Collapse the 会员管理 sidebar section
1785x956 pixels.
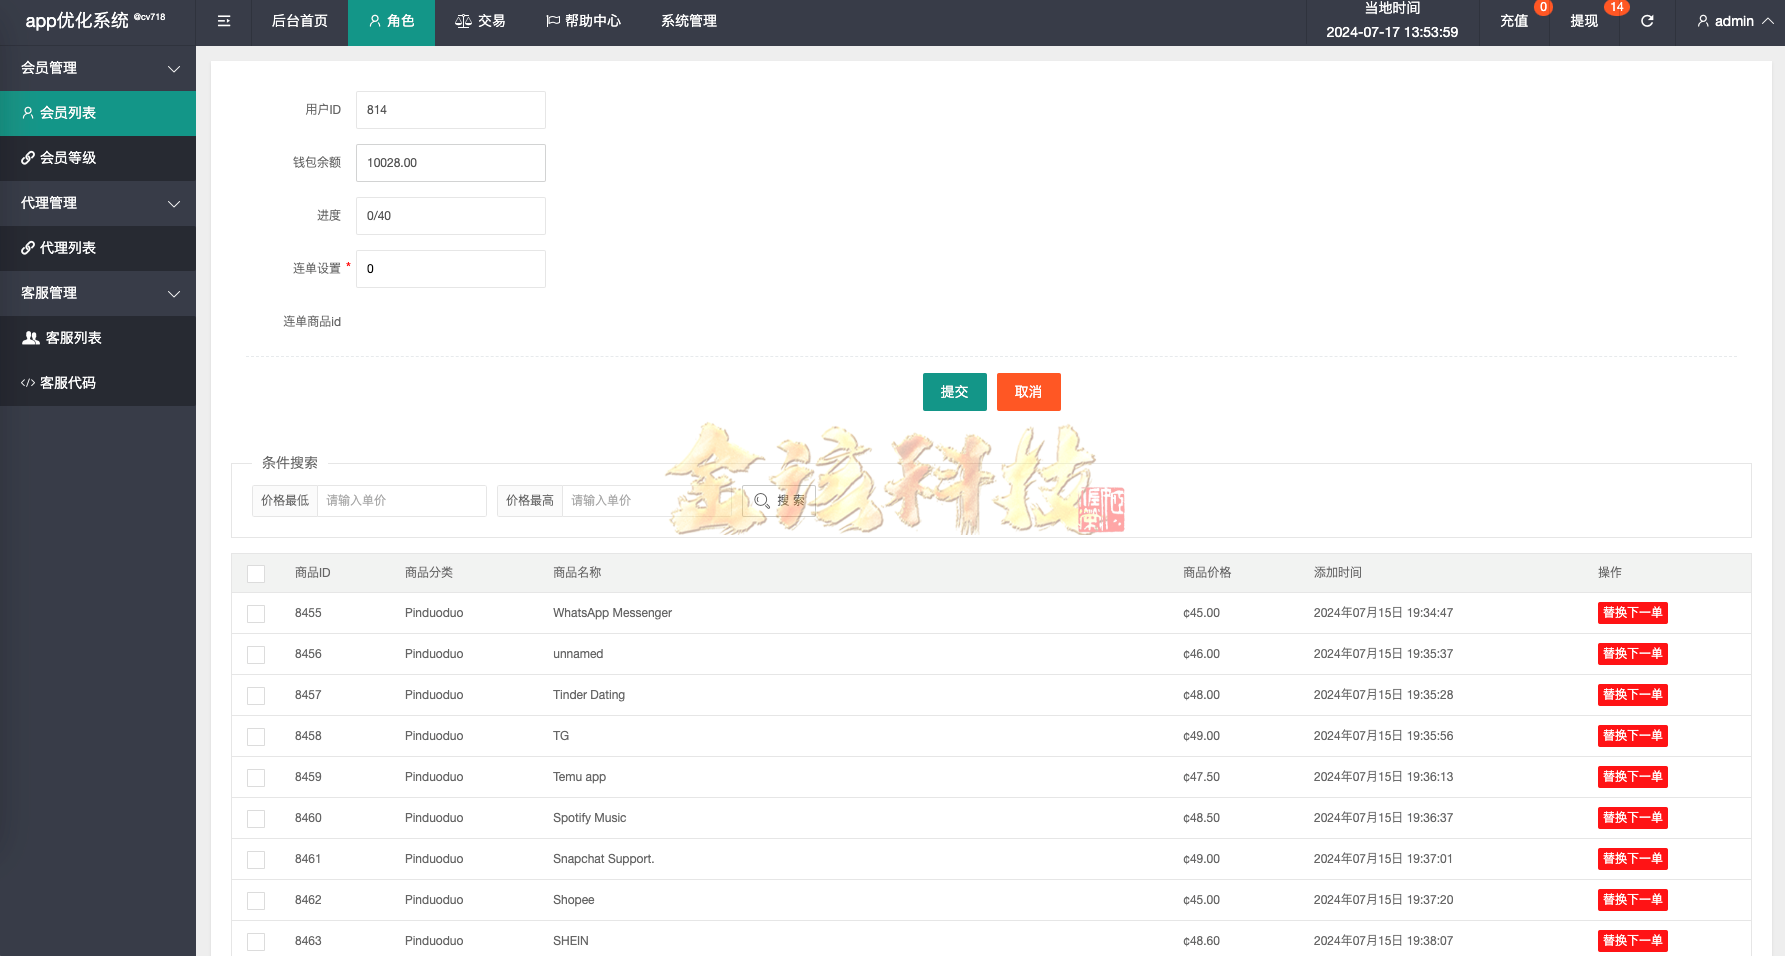(x=97, y=68)
